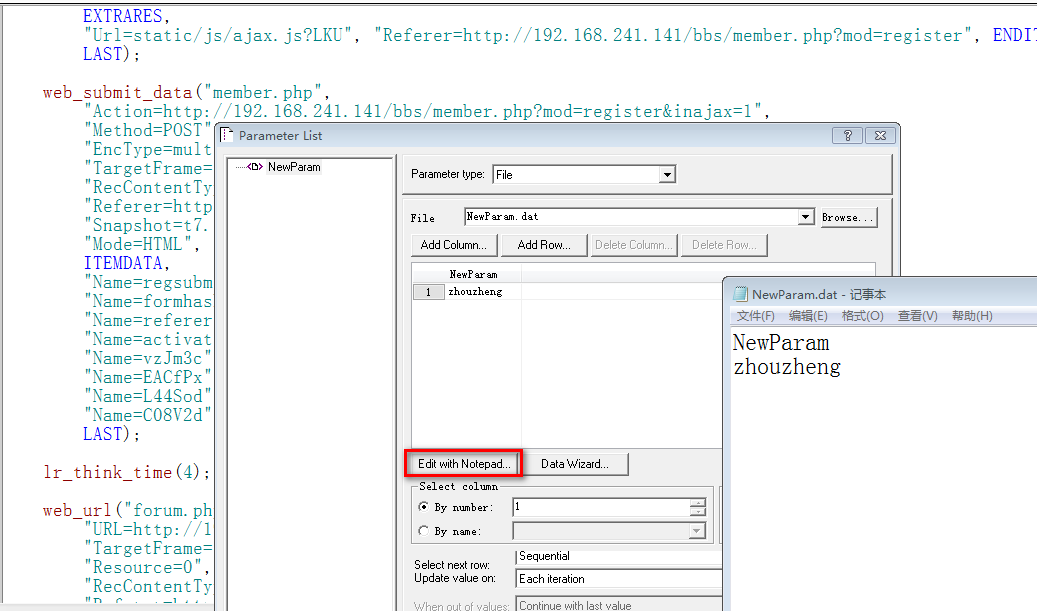
Task: Click the Add Column button
Action: [x=453, y=244]
